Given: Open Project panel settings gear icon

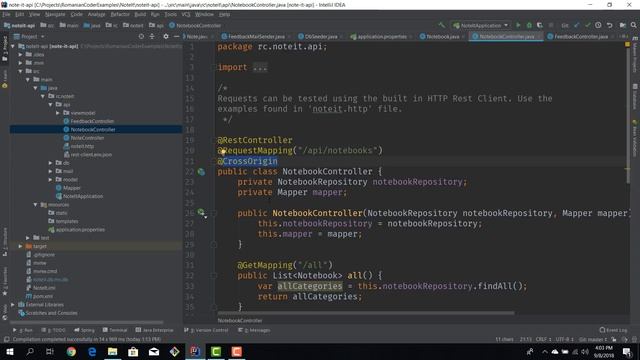Looking at the screenshot, I should 166,36.
